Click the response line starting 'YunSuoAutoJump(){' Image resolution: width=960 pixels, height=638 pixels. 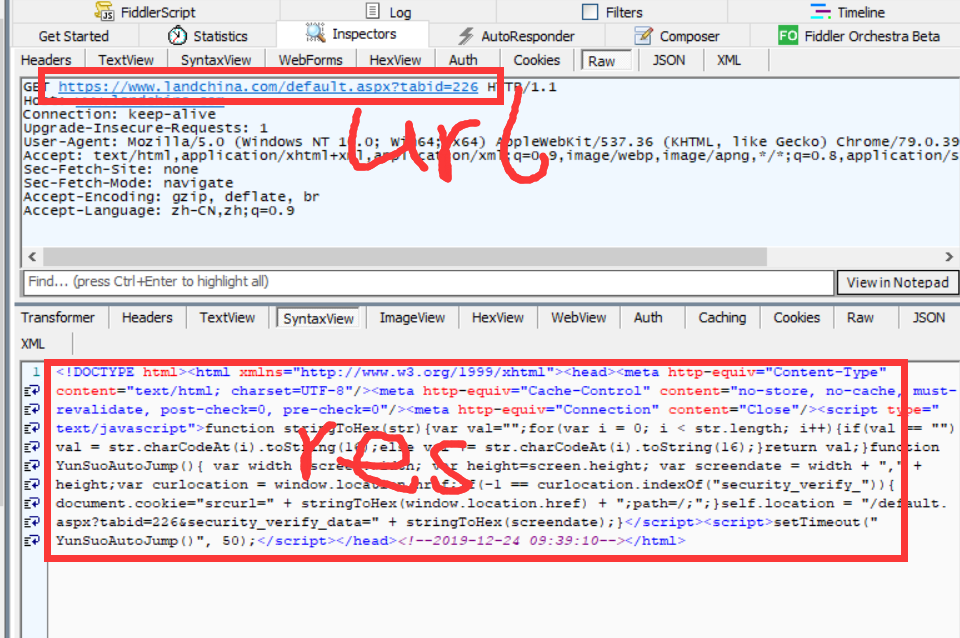click(x=489, y=466)
